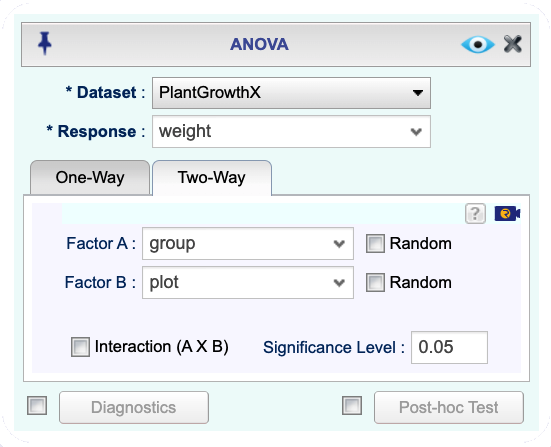Toggle the eye visibility icon
The image size is (551, 447).
478,45
